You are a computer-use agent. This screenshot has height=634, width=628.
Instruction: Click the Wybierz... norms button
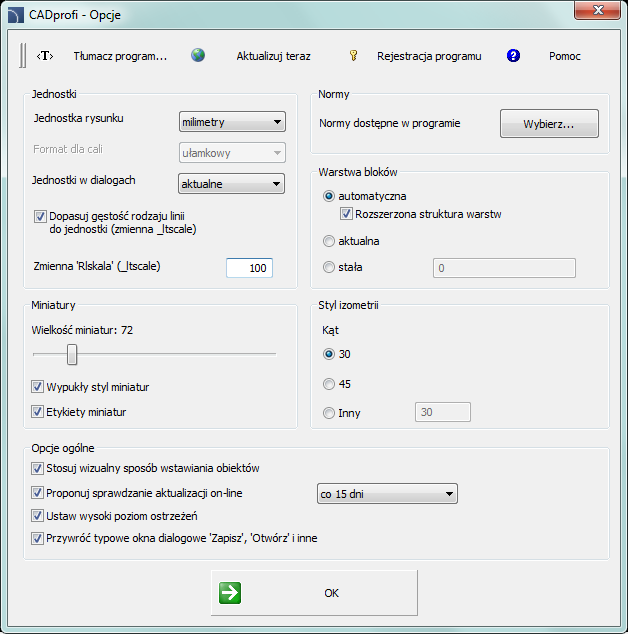point(549,123)
